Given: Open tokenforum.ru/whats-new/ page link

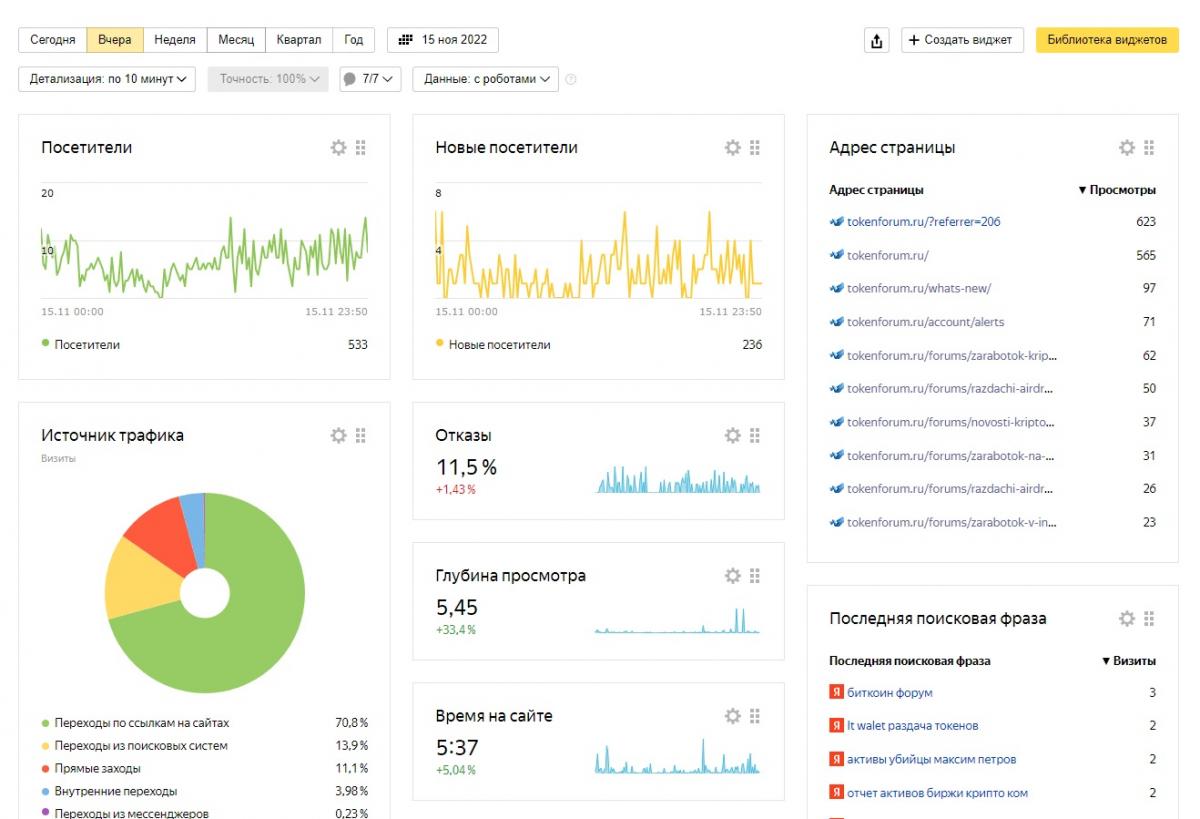Looking at the screenshot, I should point(918,288).
